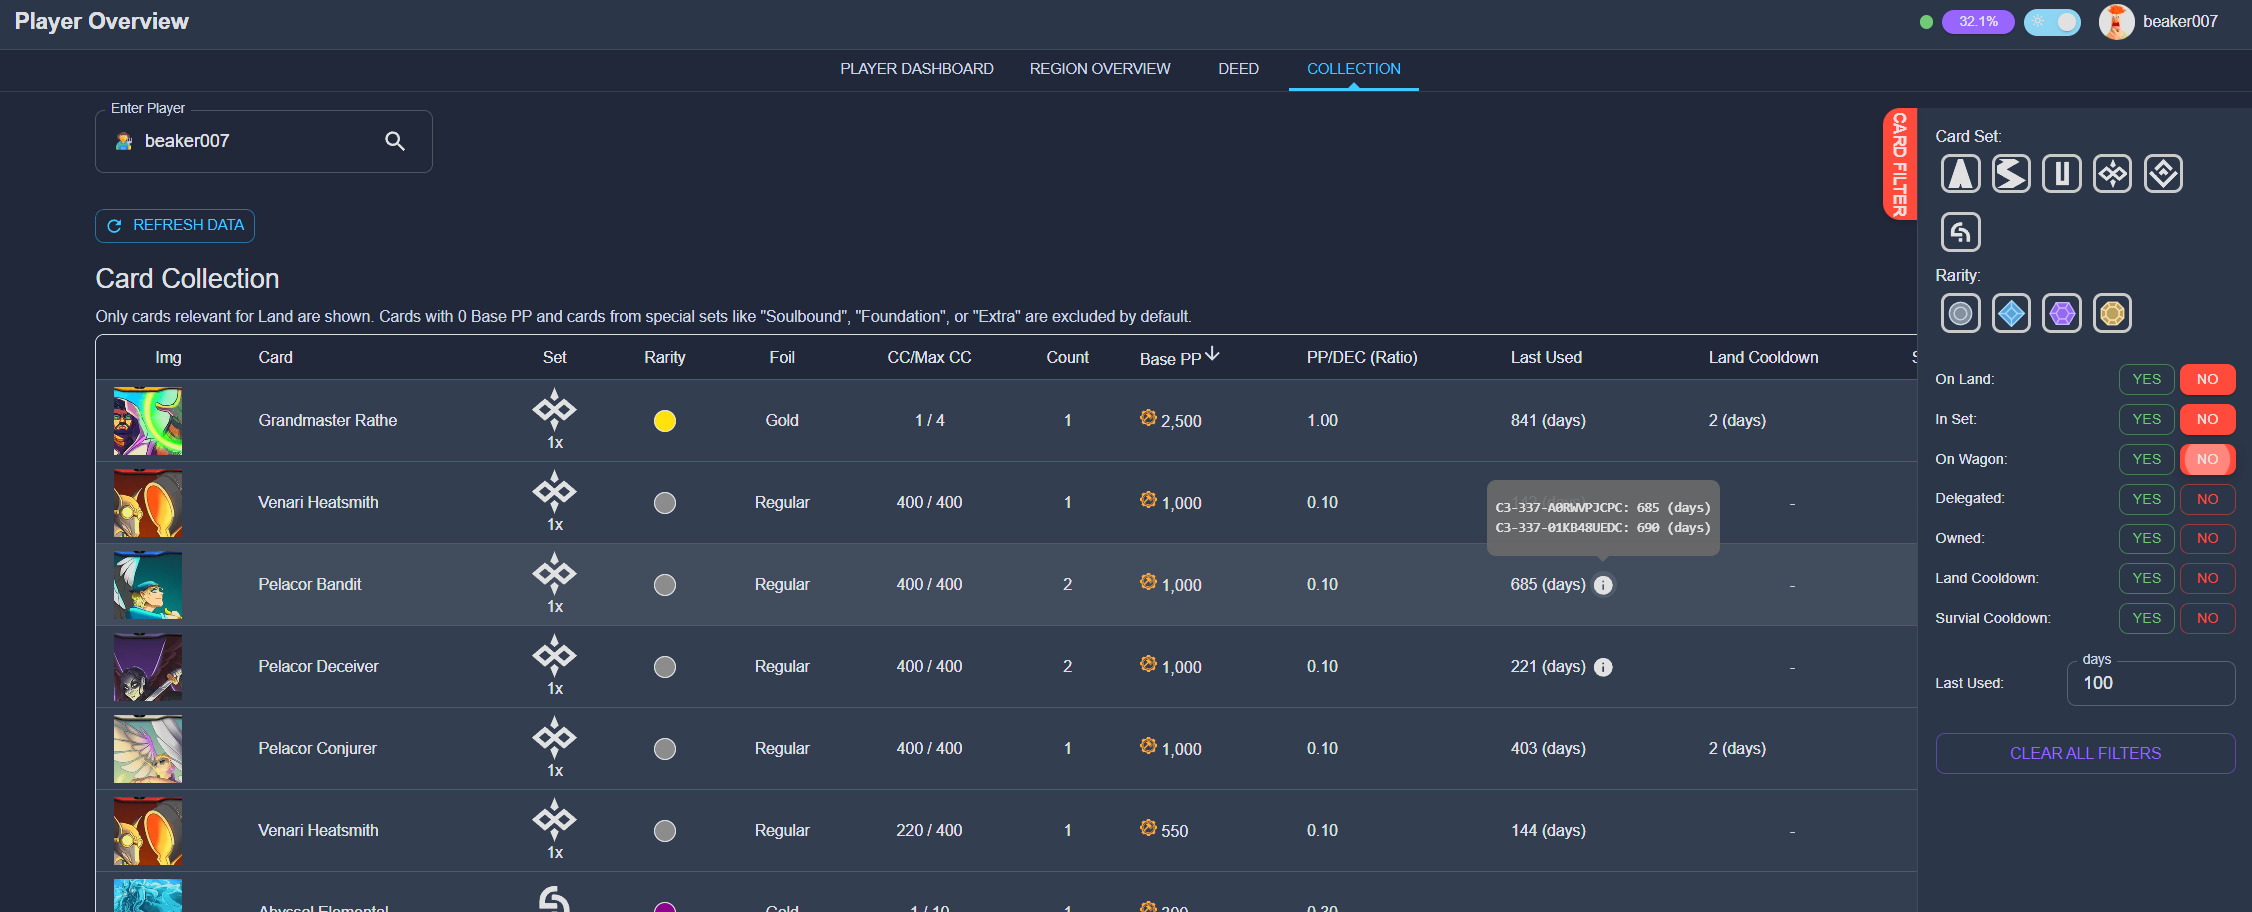Screen dimensions: 2252x912
Task: Filter by the blue diamond rare rarity
Action: pos(2011,314)
